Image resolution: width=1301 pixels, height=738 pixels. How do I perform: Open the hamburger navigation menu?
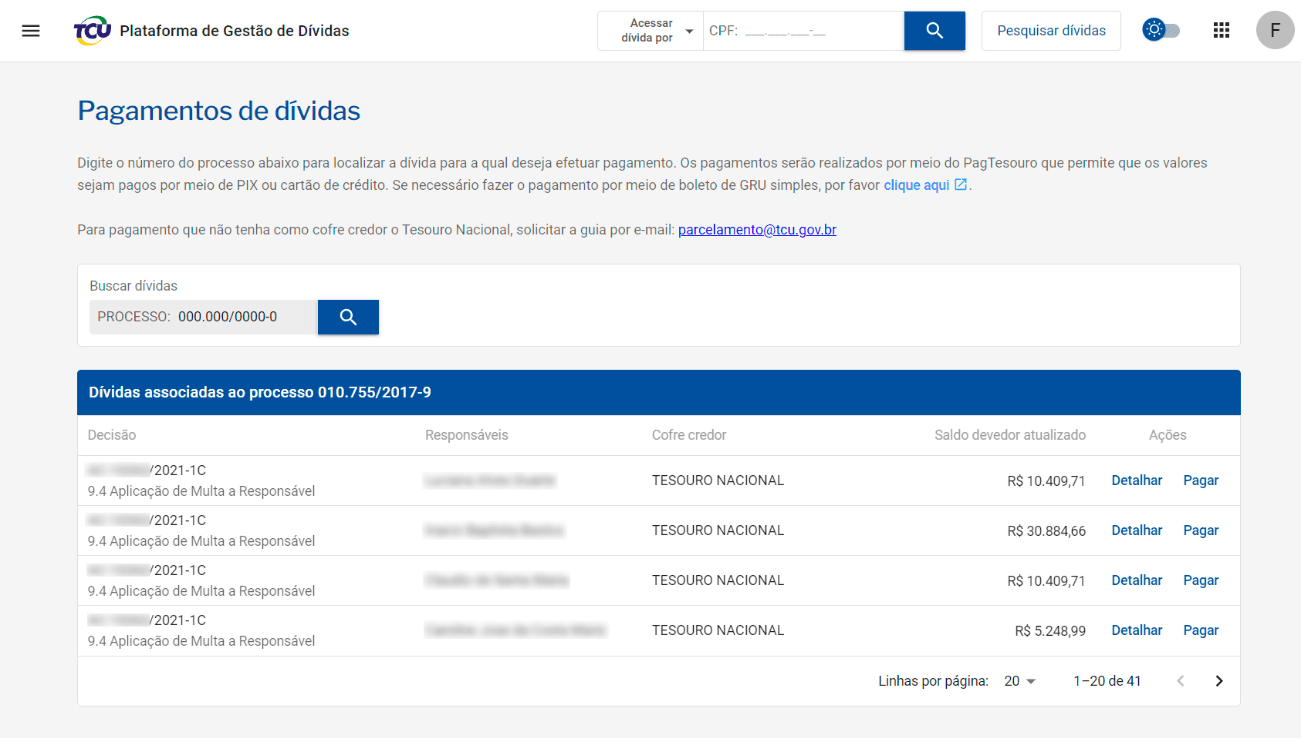31,30
